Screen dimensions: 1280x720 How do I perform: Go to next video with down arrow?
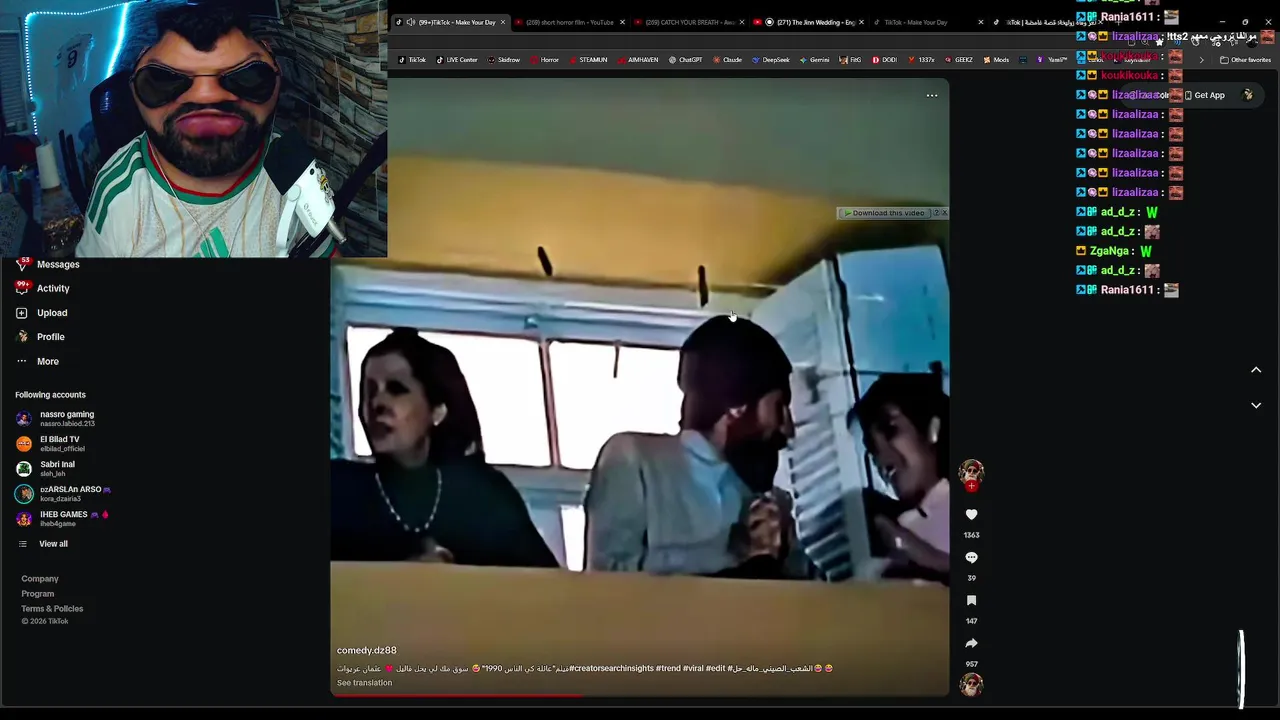point(1256,405)
